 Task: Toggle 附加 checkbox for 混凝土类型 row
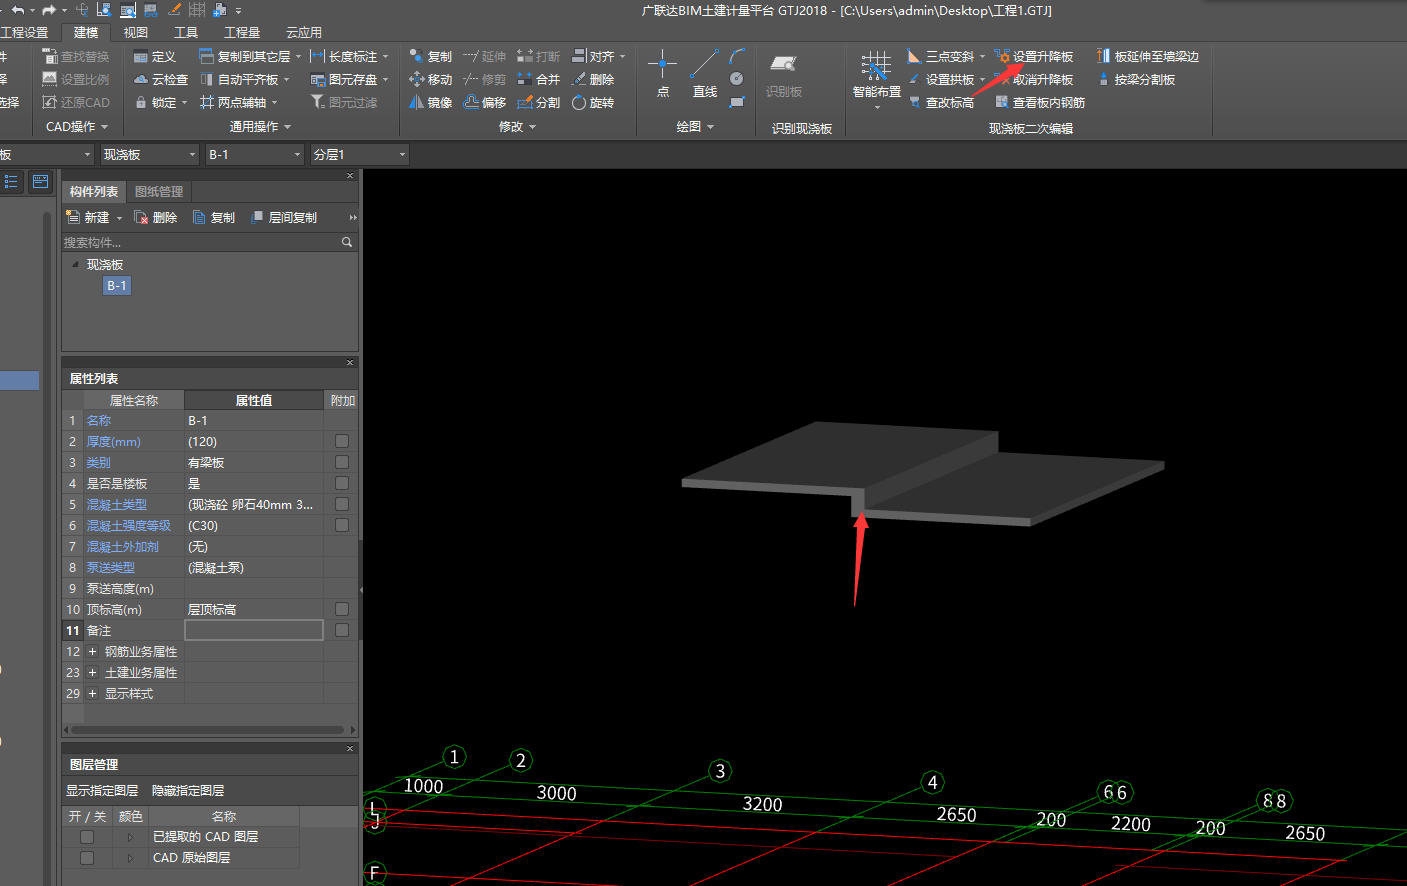coord(342,504)
